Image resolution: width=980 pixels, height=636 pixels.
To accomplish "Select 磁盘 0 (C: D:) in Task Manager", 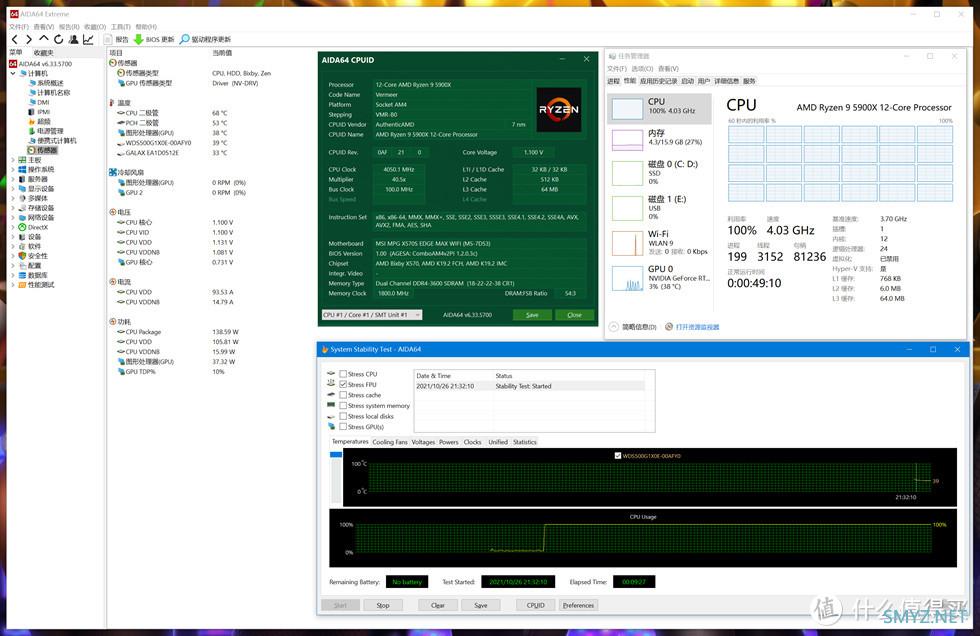I will pyautogui.click(x=659, y=172).
